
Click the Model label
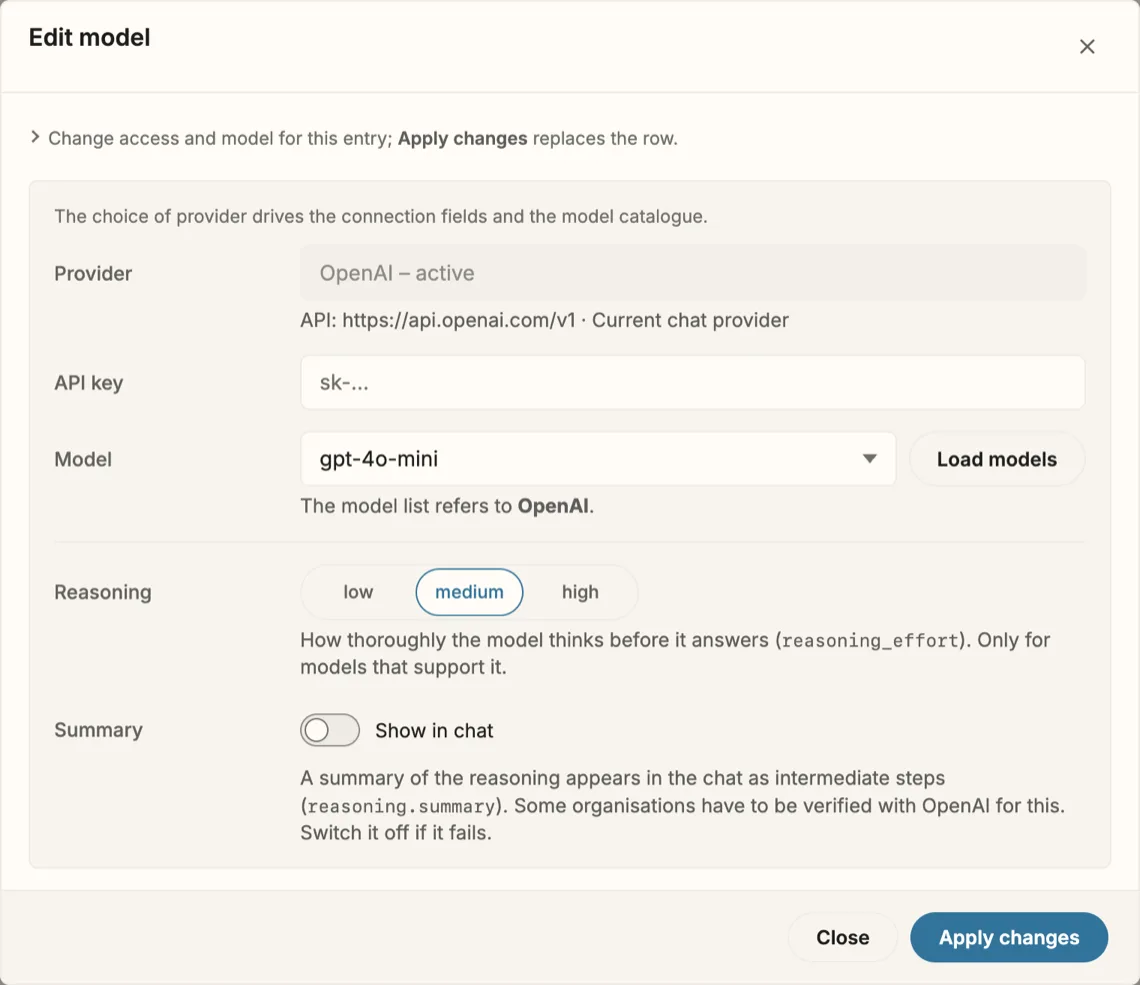pos(83,459)
